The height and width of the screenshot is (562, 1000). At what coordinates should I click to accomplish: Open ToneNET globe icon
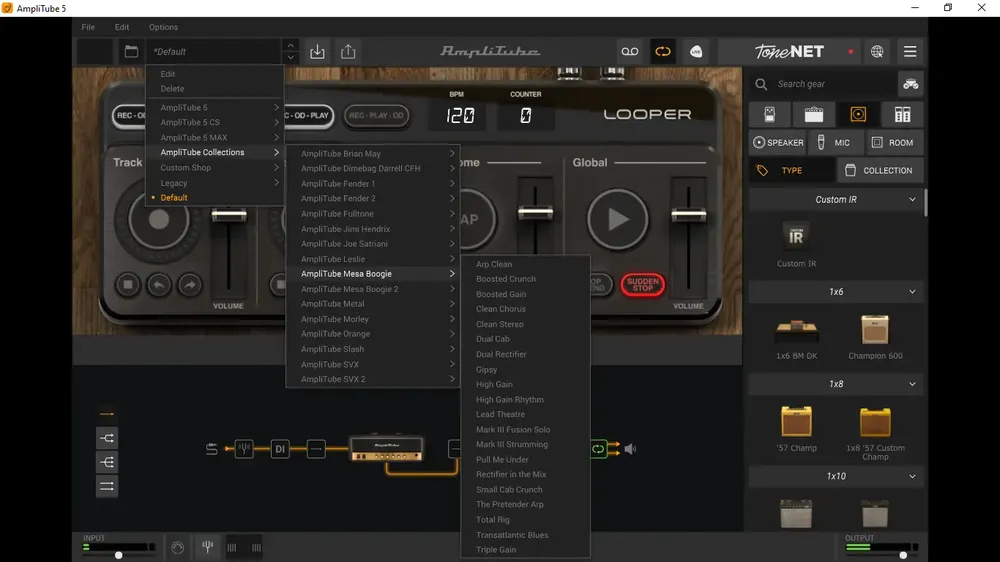click(877, 52)
